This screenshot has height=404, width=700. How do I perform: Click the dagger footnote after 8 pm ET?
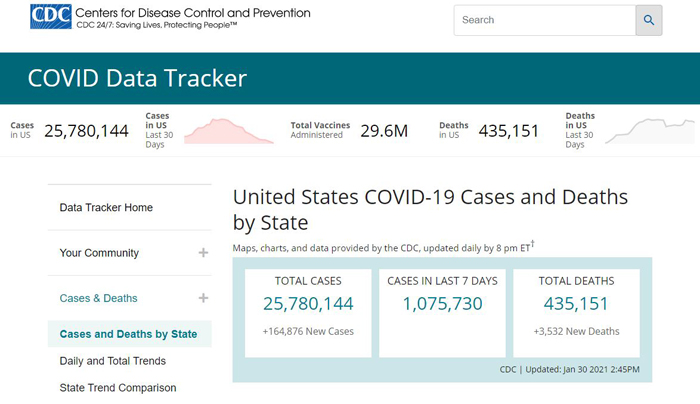click(x=533, y=244)
